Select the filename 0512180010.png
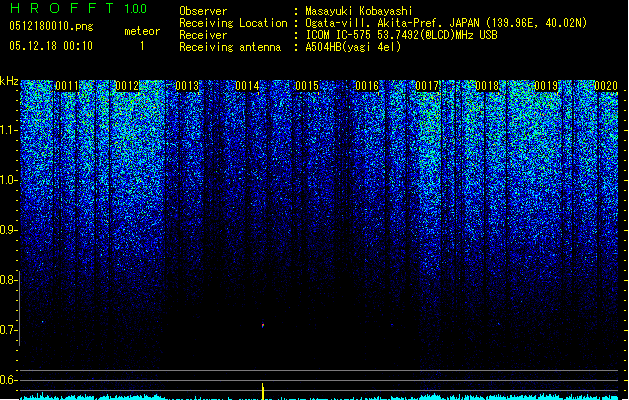629x400 pixels. click(51, 26)
